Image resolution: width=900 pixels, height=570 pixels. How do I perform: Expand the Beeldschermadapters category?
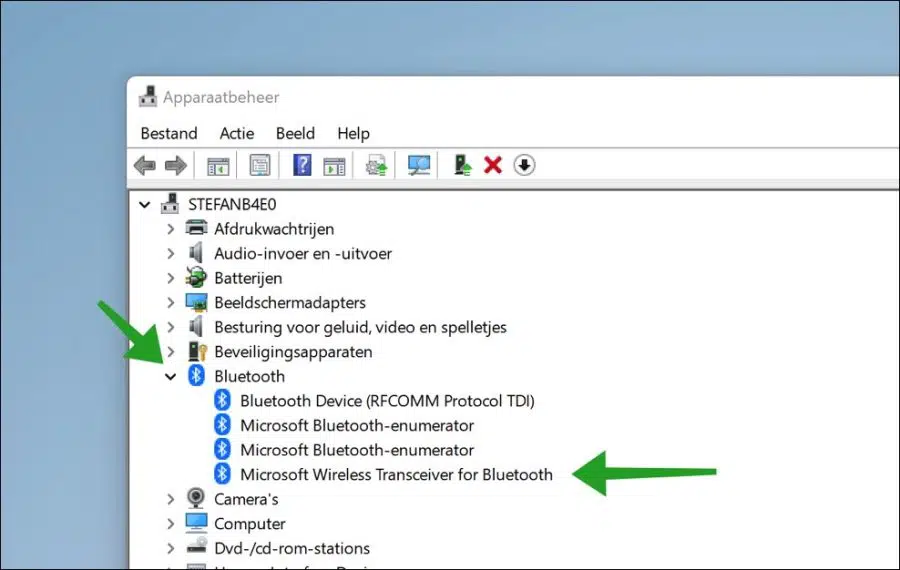(170, 303)
